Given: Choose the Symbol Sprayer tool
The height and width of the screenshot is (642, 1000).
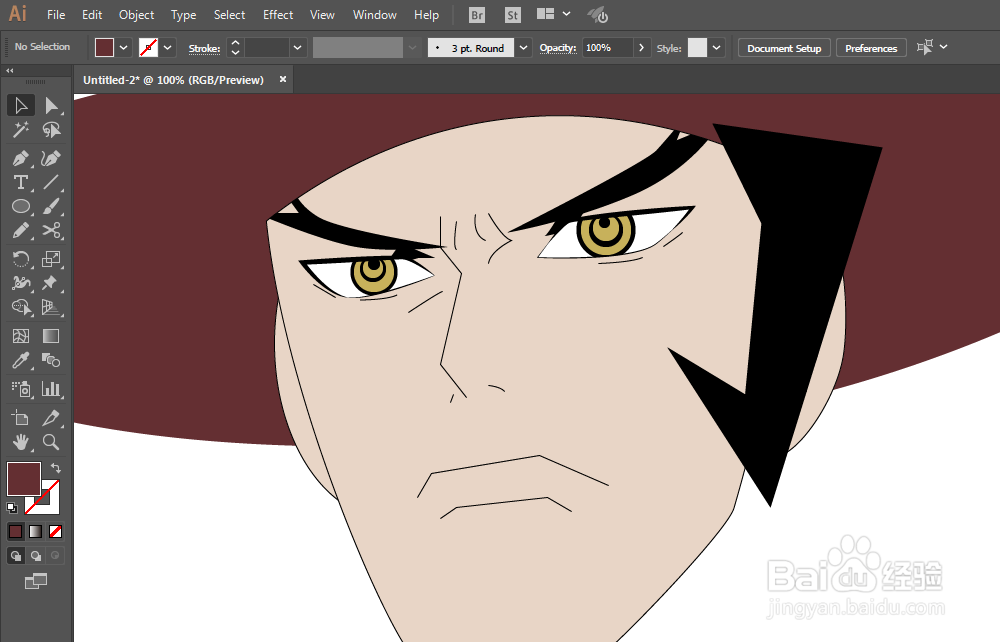Looking at the screenshot, I should 20,389.
